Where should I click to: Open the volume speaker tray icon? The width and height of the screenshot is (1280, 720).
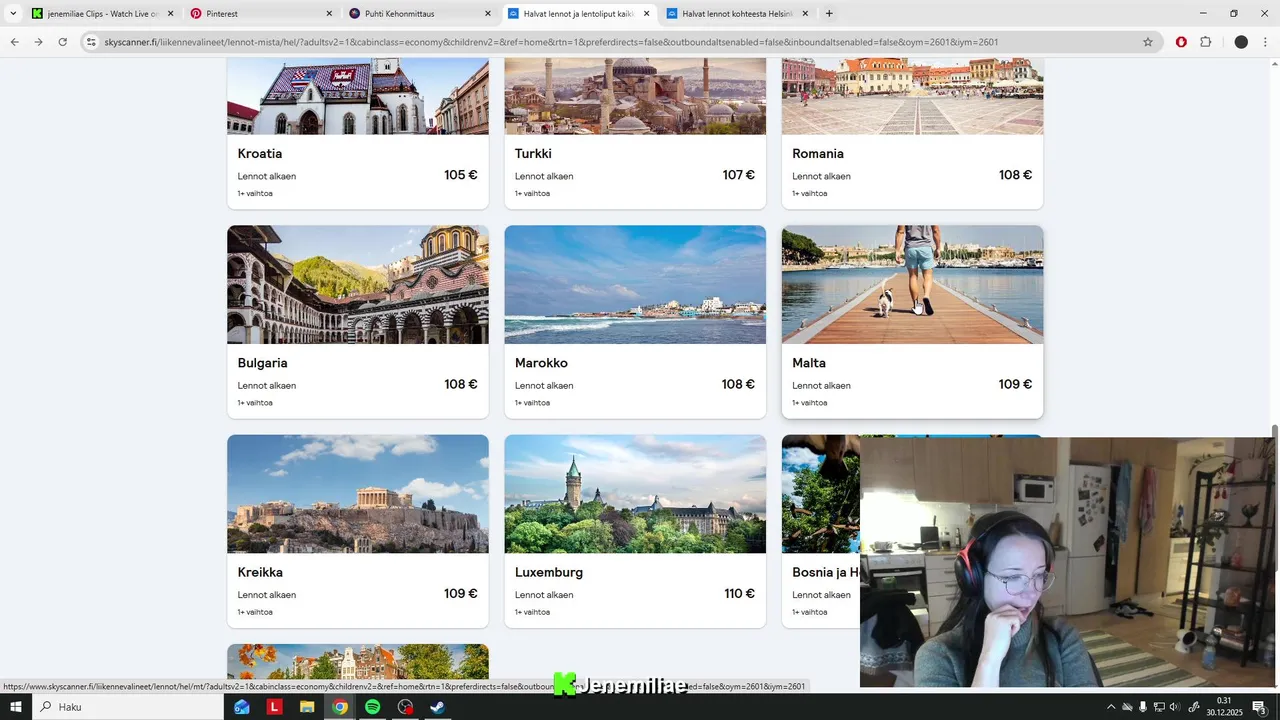[1175, 707]
